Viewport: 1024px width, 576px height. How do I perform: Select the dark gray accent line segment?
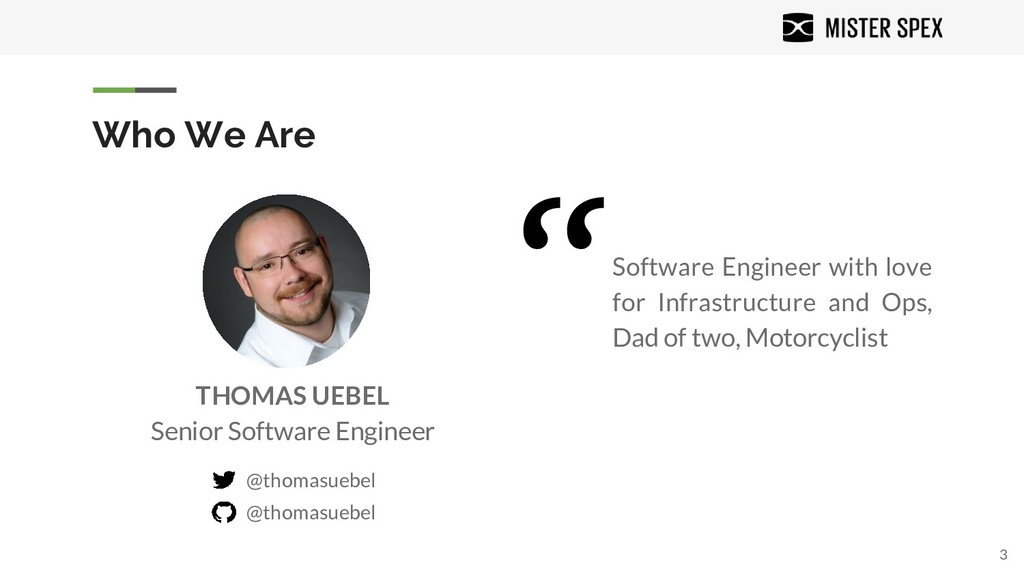click(x=156, y=90)
